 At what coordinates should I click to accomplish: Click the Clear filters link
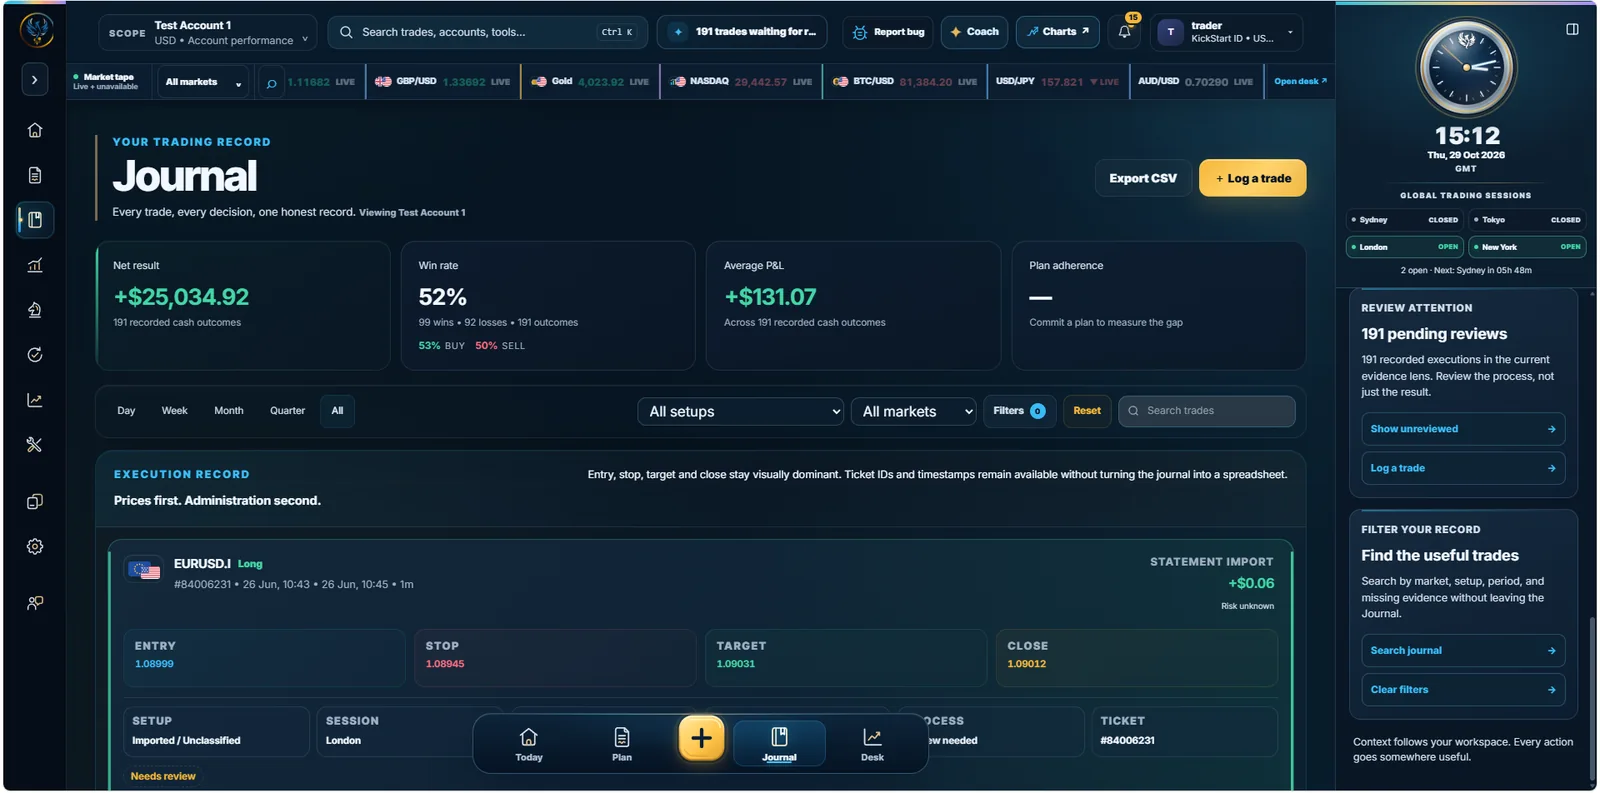click(1463, 690)
